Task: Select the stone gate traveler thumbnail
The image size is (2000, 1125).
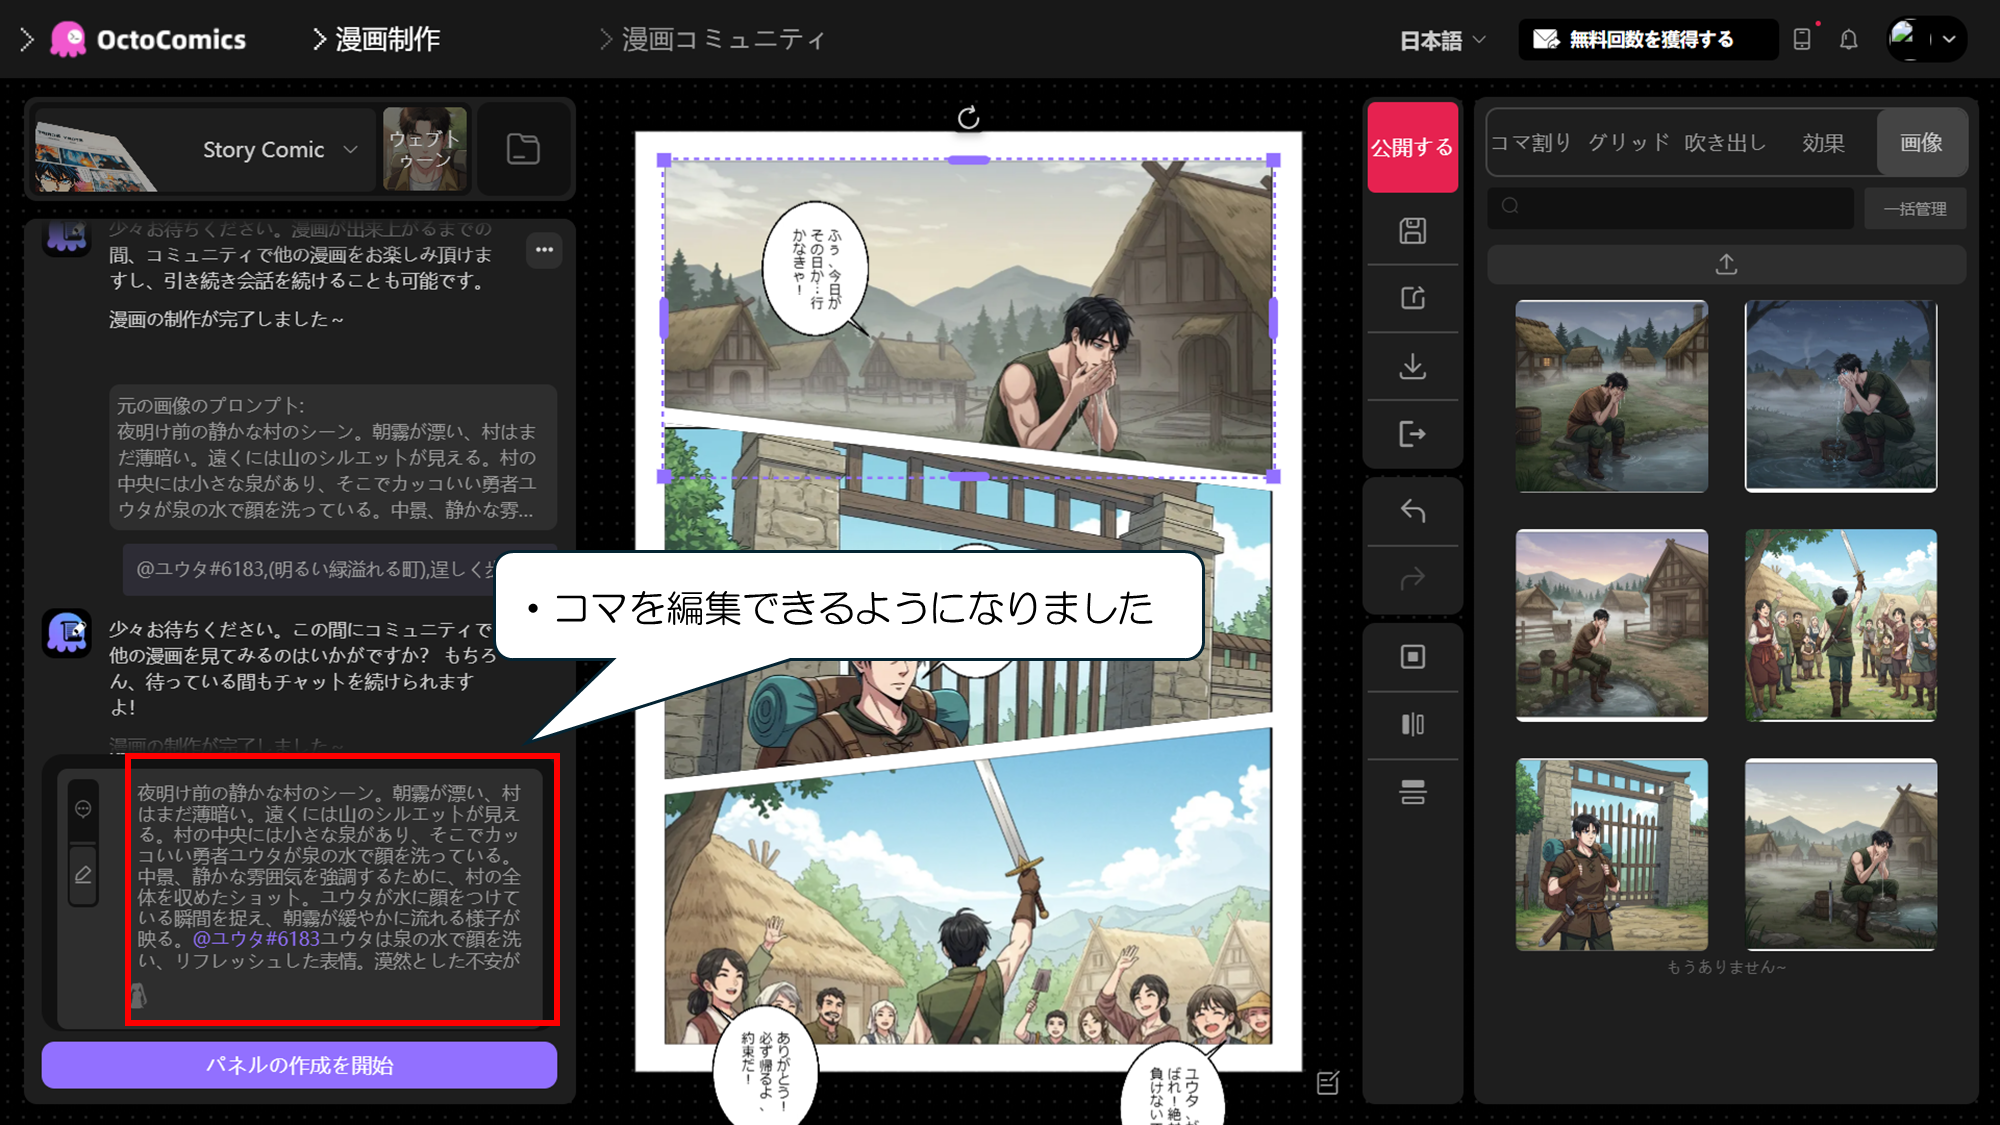Action: tap(1612, 854)
